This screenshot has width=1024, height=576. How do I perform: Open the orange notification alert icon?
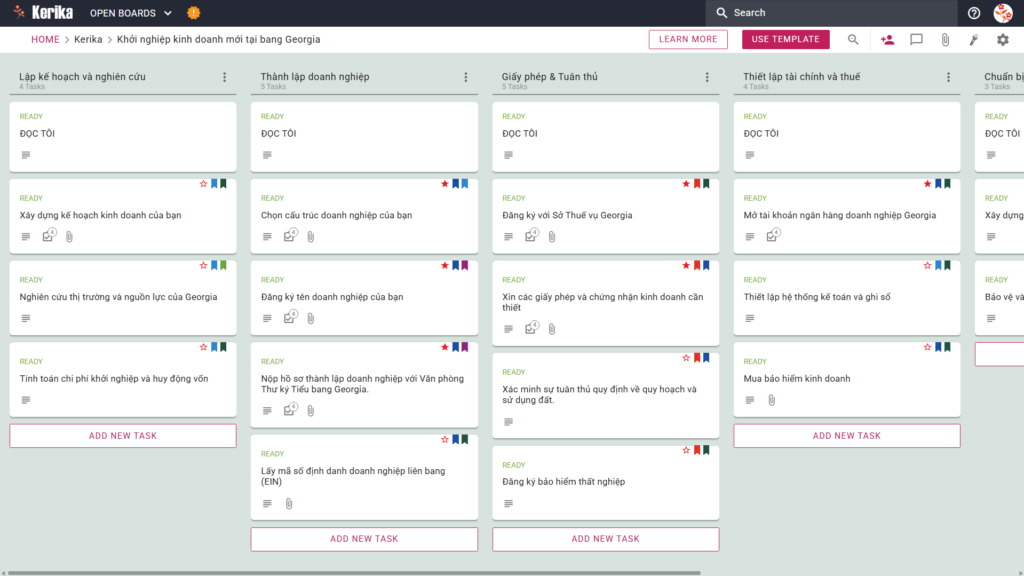[193, 12]
